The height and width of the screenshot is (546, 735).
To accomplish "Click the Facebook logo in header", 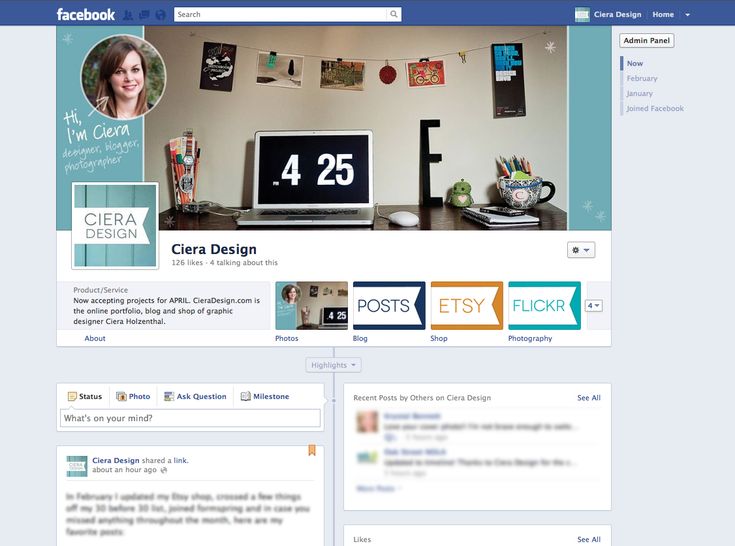I will (86, 14).
